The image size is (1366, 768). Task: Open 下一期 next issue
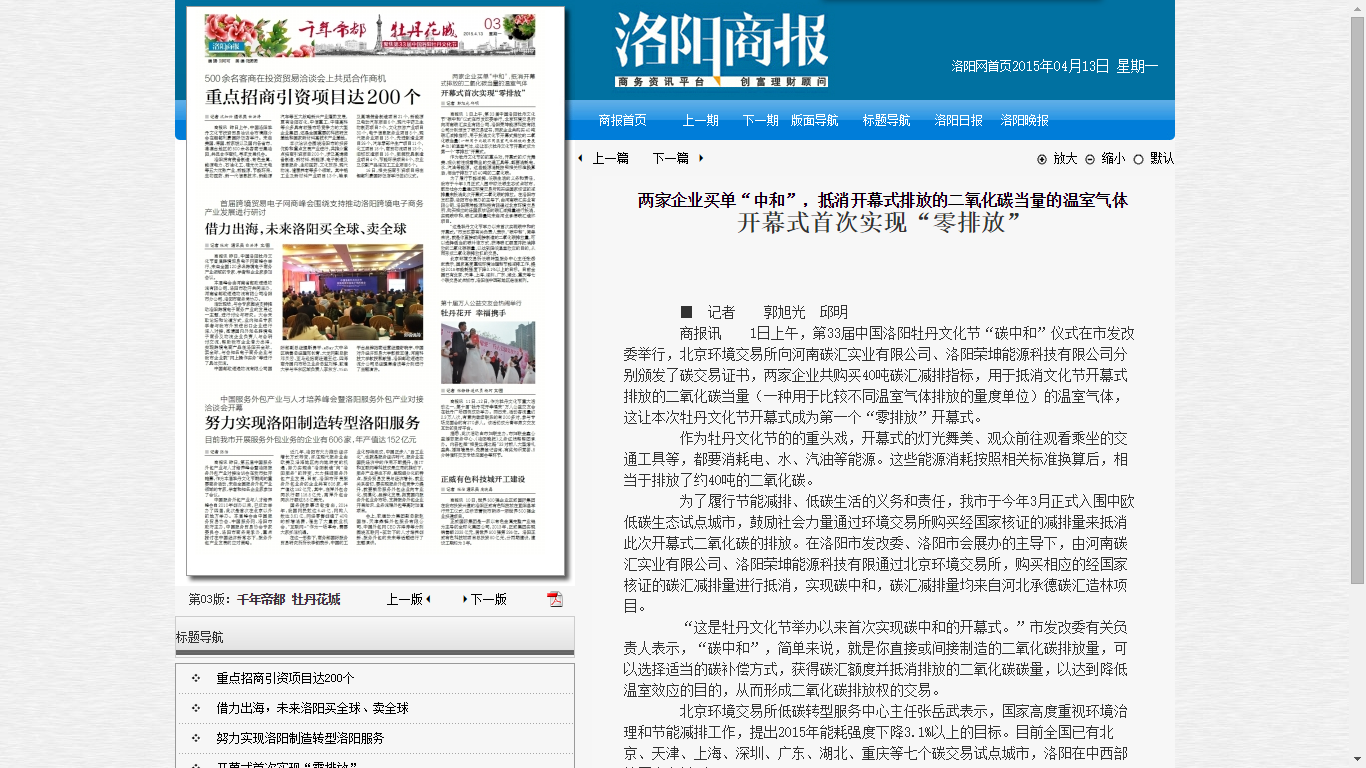[x=760, y=120]
